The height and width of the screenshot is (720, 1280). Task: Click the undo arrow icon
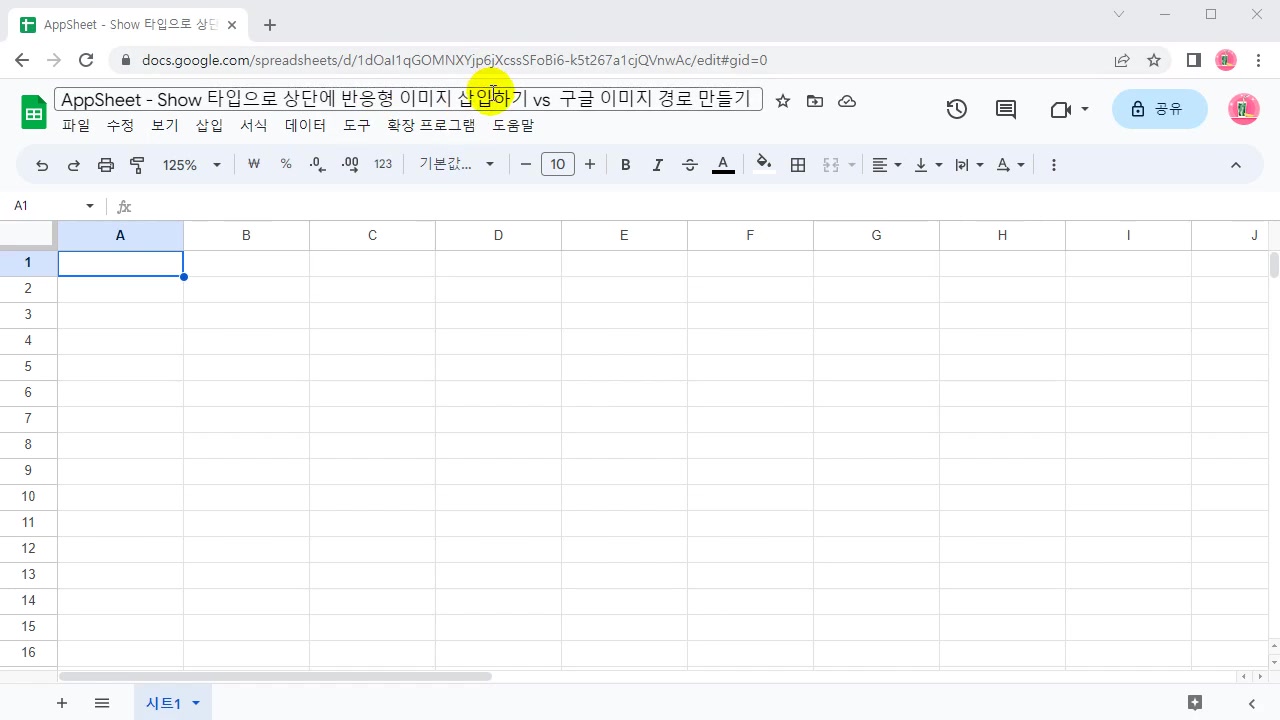coord(42,165)
